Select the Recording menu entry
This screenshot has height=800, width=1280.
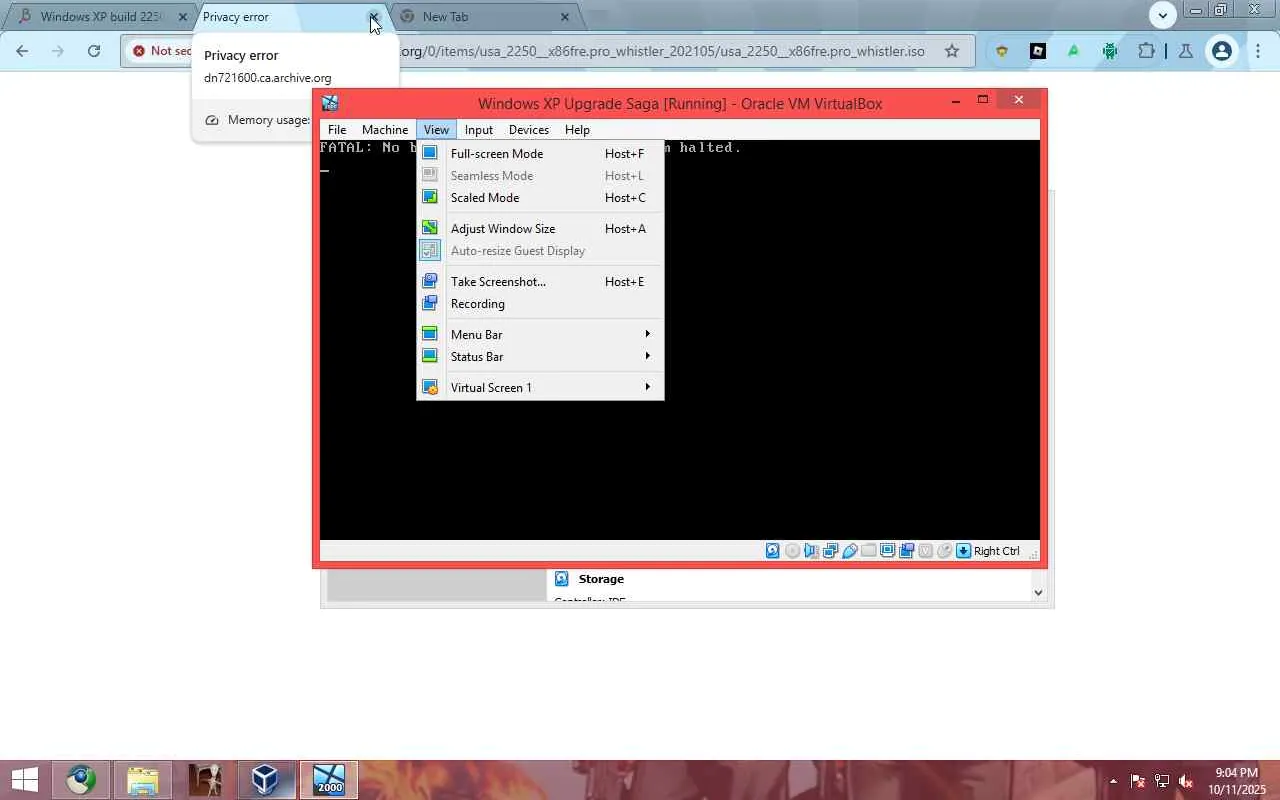[540, 304]
